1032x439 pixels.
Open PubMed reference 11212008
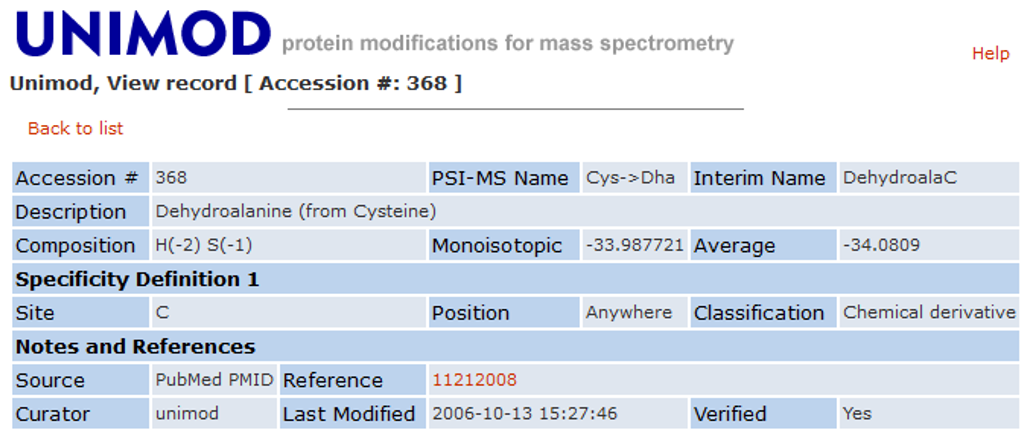[x=474, y=380]
